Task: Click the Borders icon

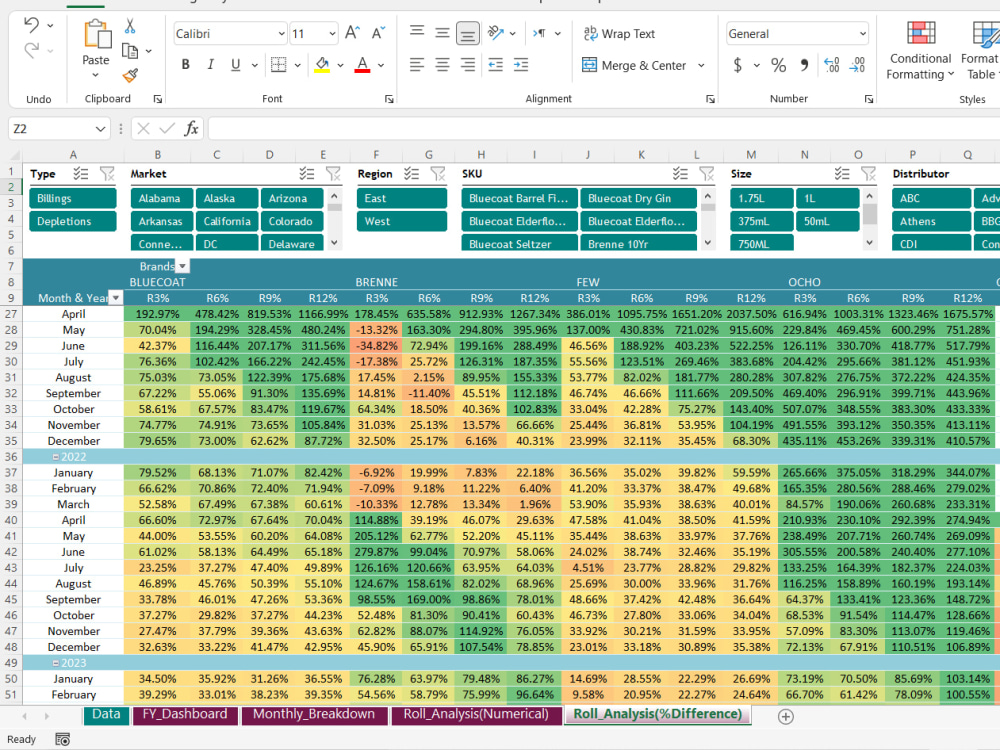Action: tap(279, 64)
